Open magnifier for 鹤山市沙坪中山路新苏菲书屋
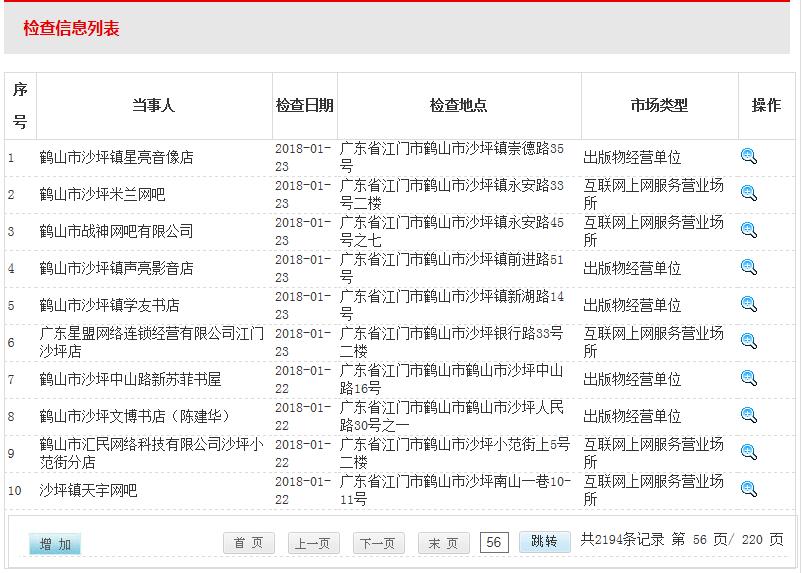The width and height of the screenshot is (804, 573). 748,378
